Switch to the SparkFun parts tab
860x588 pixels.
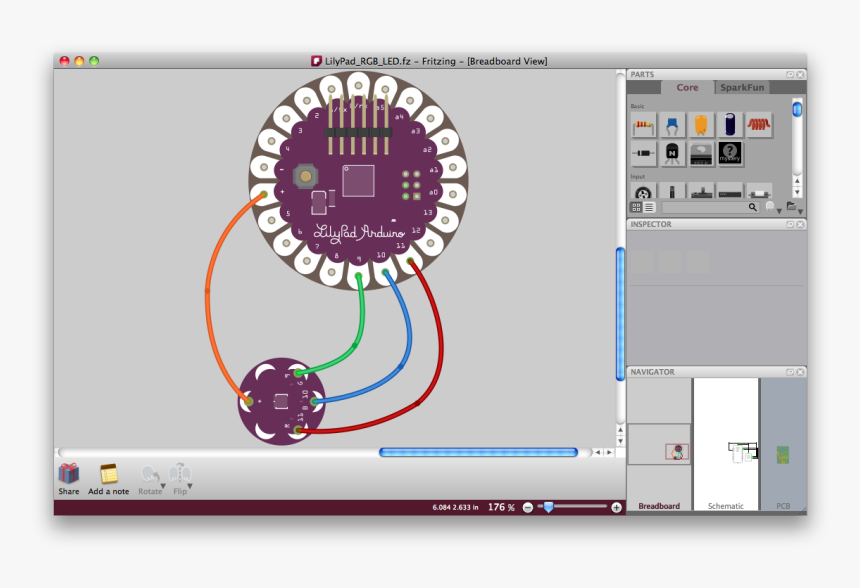(x=742, y=87)
